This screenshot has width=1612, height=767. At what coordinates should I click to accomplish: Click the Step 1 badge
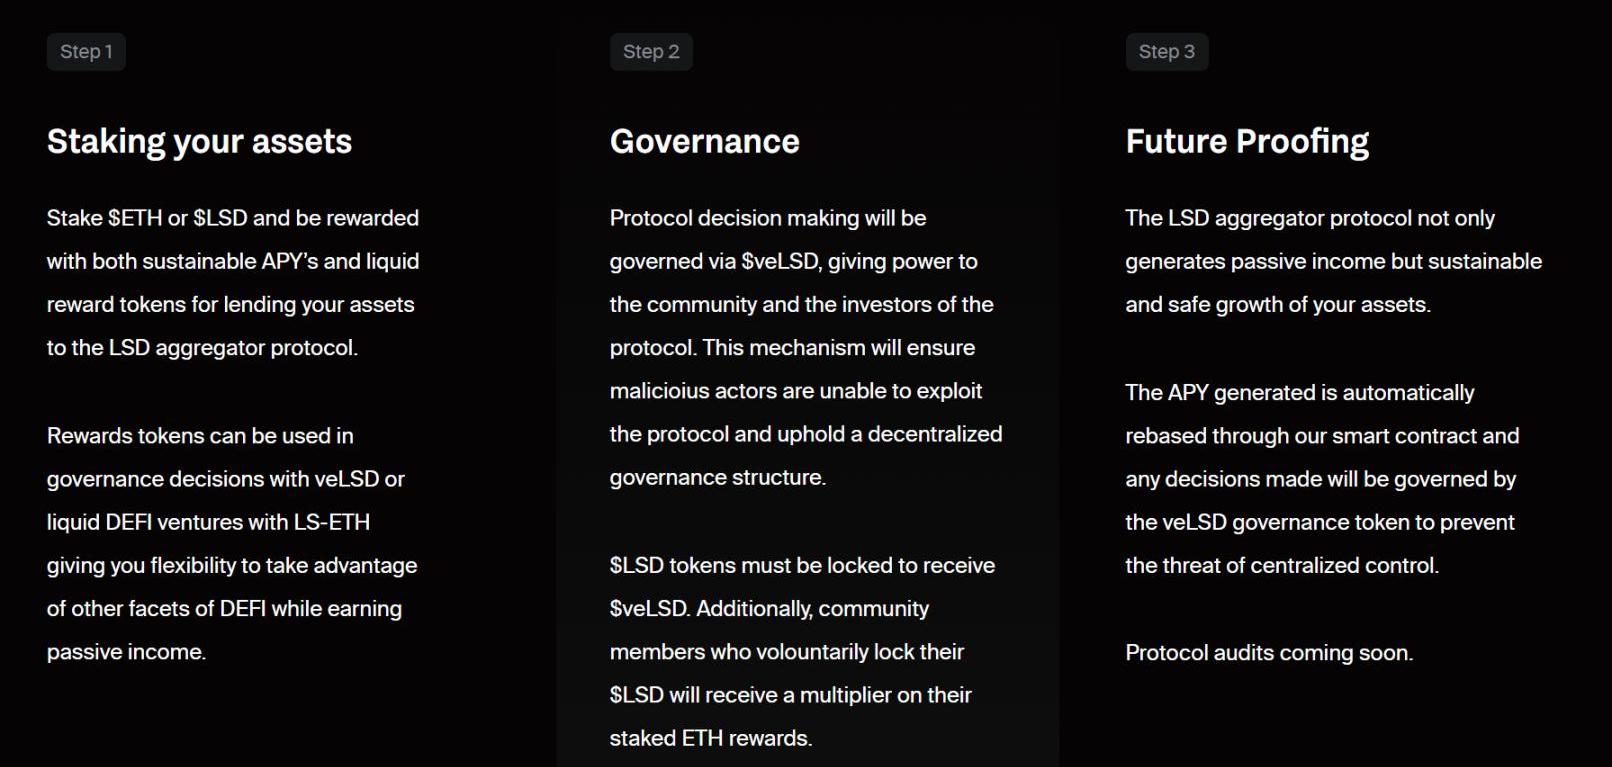coord(86,52)
